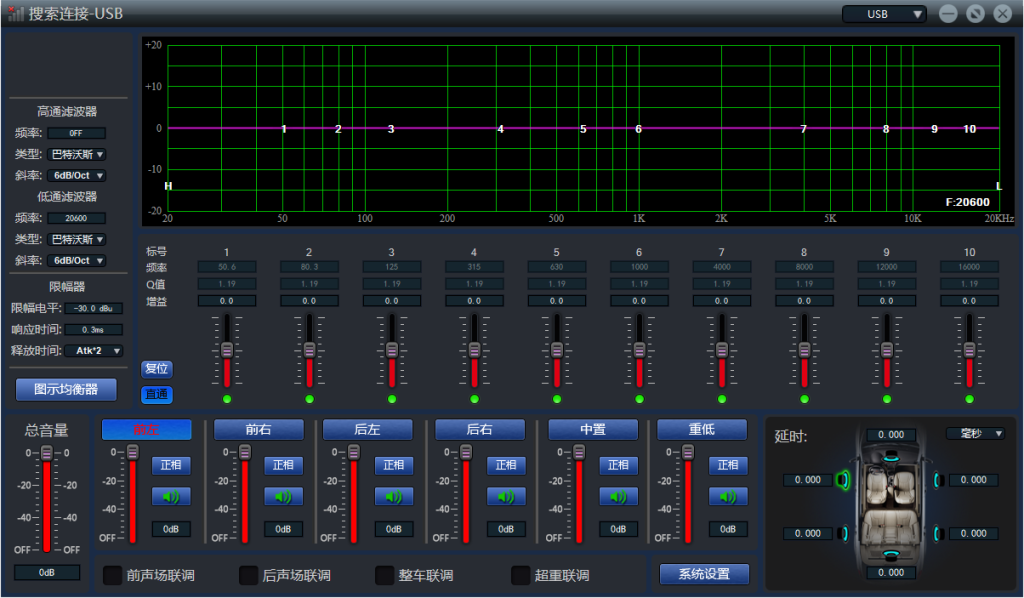Click the 中置 channel volume slider handle

point(579,452)
